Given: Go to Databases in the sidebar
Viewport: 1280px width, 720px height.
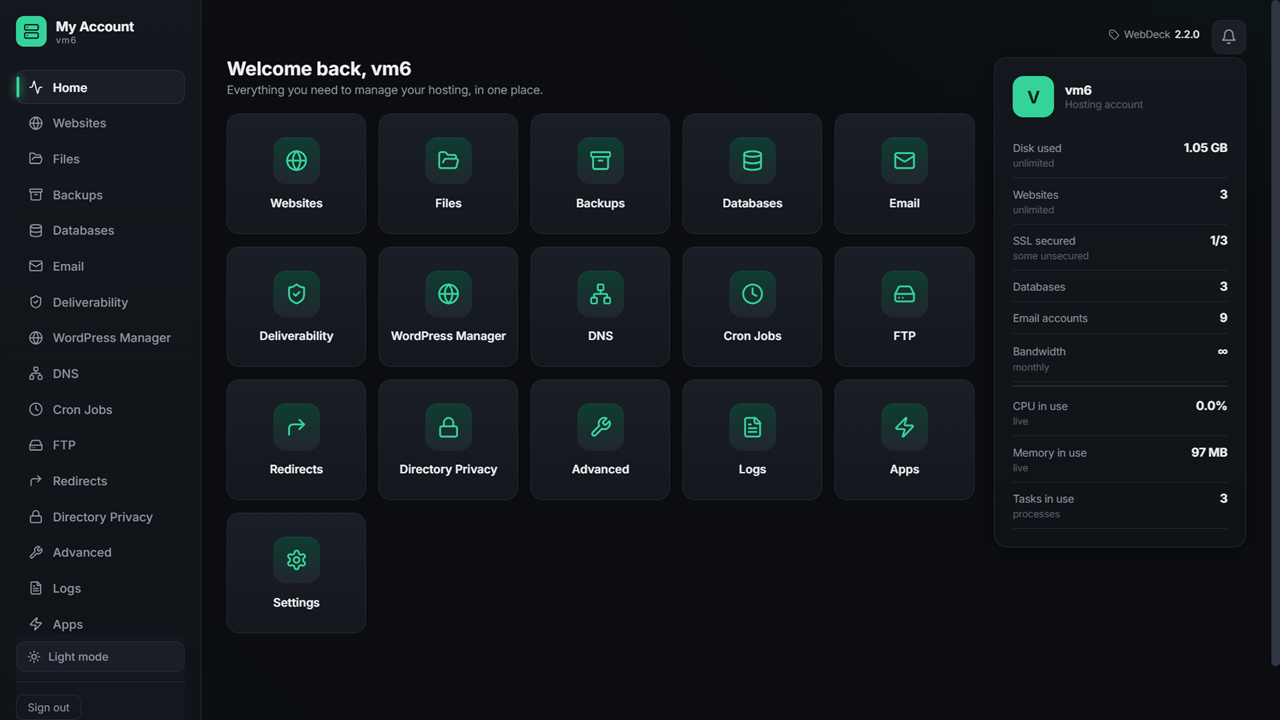Looking at the screenshot, I should pyautogui.click(x=100, y=230).
